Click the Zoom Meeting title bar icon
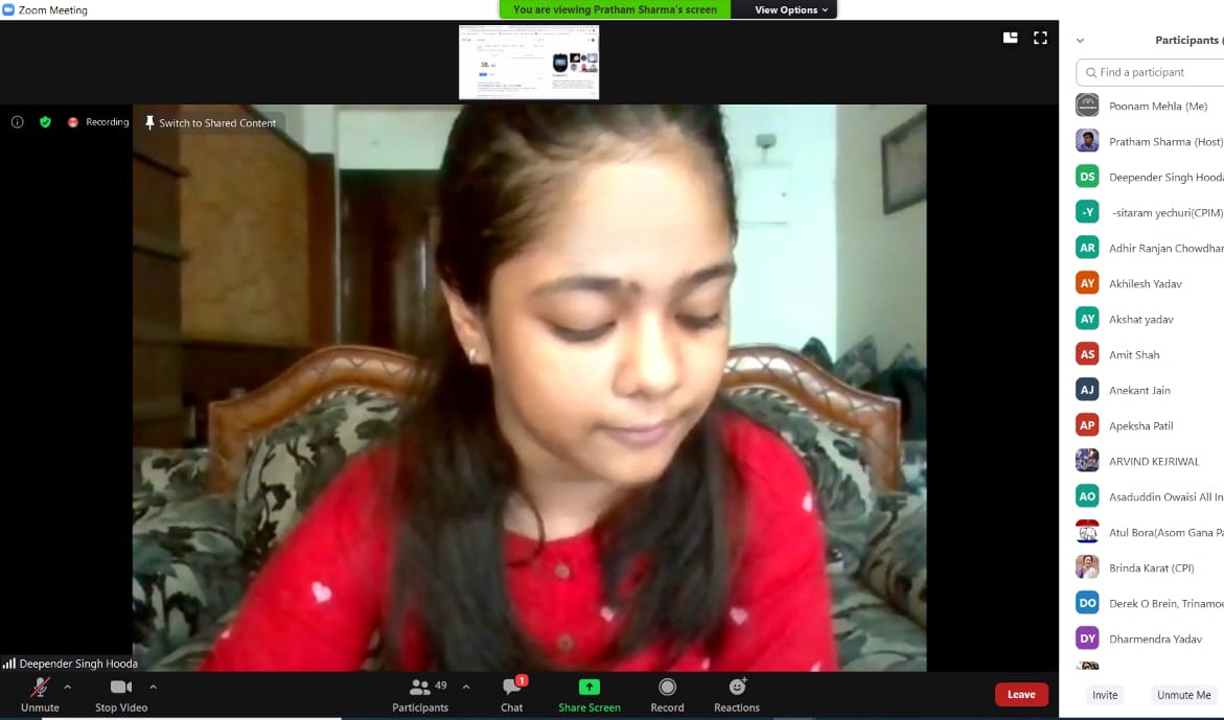This screenshot has height=720, width=1224. [x=8, y=10]
